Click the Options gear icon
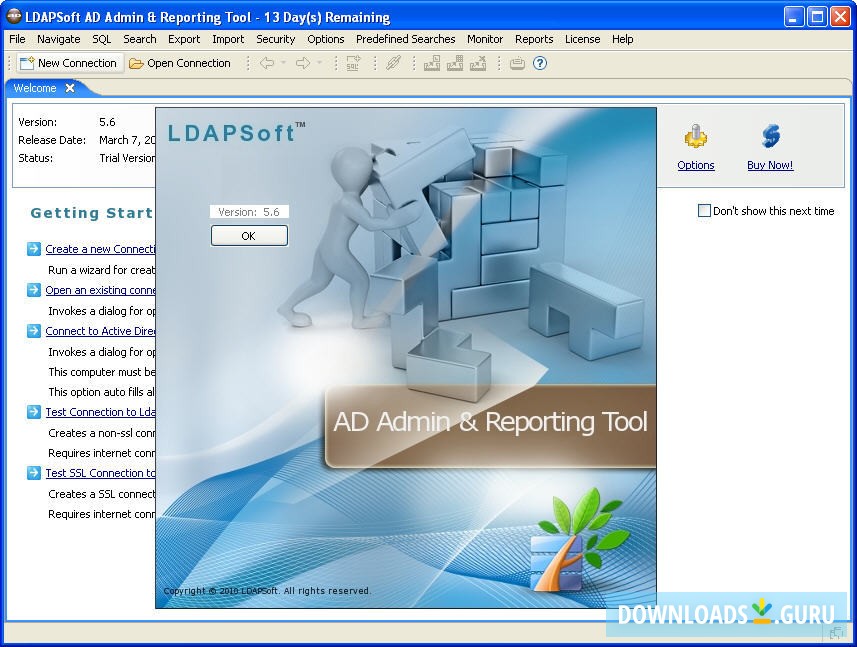The image size is (857, 647). [x=695, y=138]
